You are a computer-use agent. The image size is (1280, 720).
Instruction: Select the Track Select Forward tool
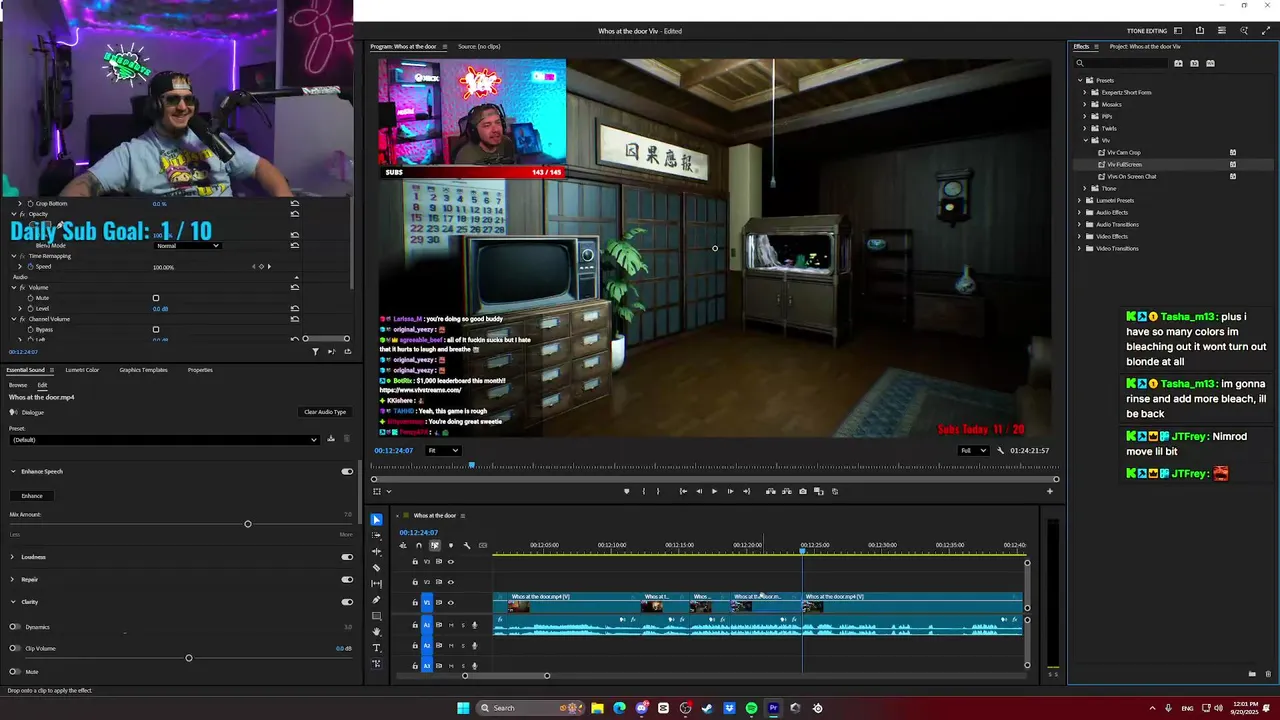(x=376, y=535)
